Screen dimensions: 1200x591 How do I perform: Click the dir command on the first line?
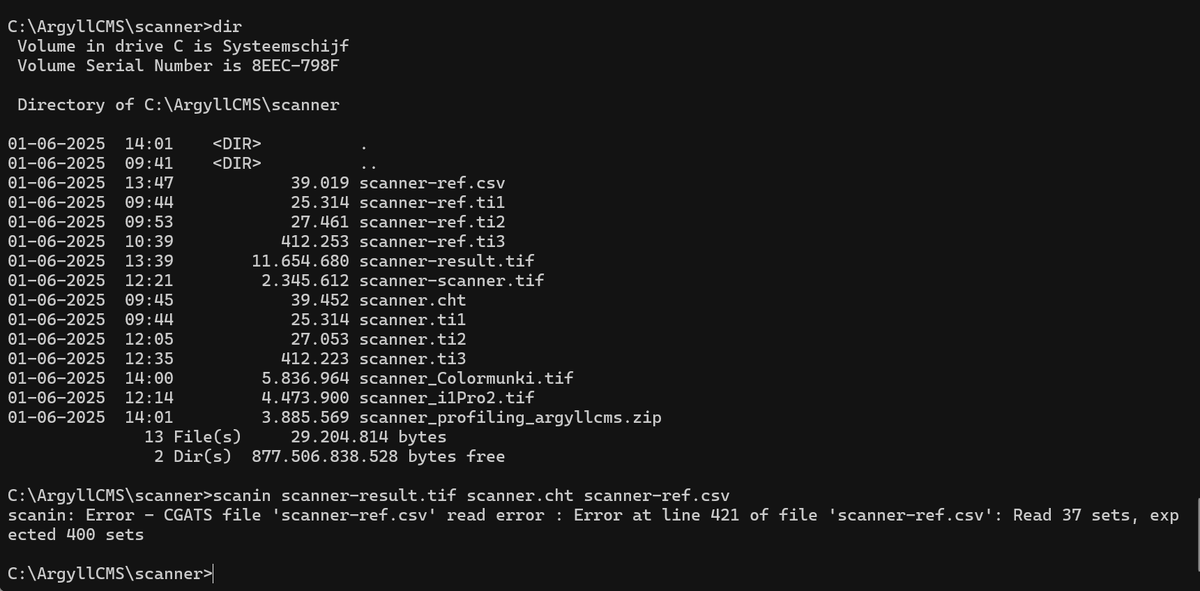point(229,27)
